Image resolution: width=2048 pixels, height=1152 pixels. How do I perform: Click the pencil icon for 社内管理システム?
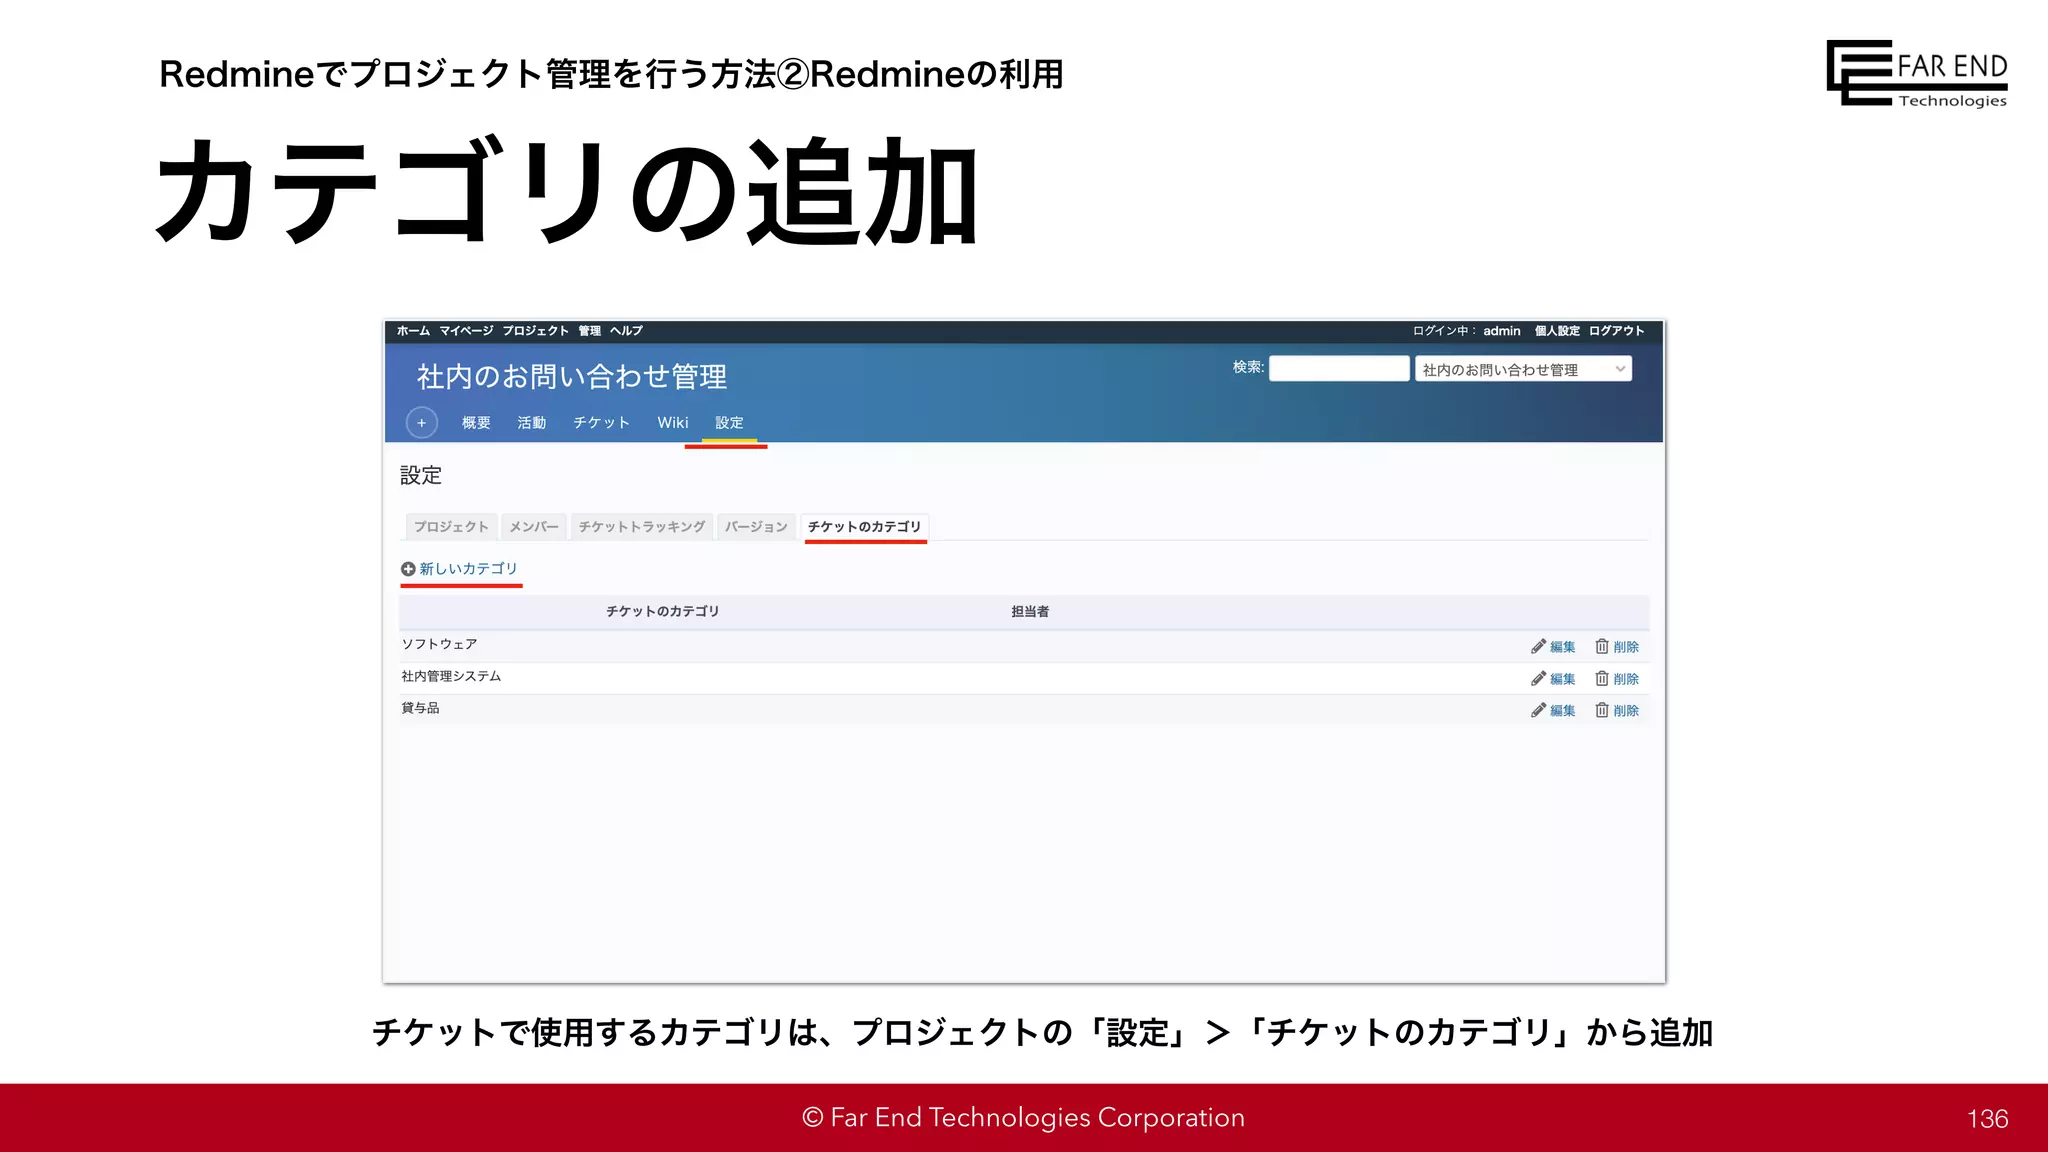[x=1538, y=679]
